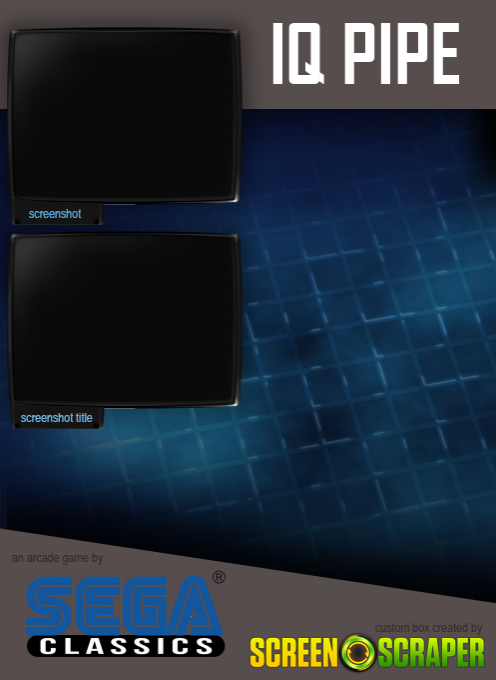This screenshot has width=496, height=680.
Task: Click the 'an arcade game by' text
Action: (57, 558)
